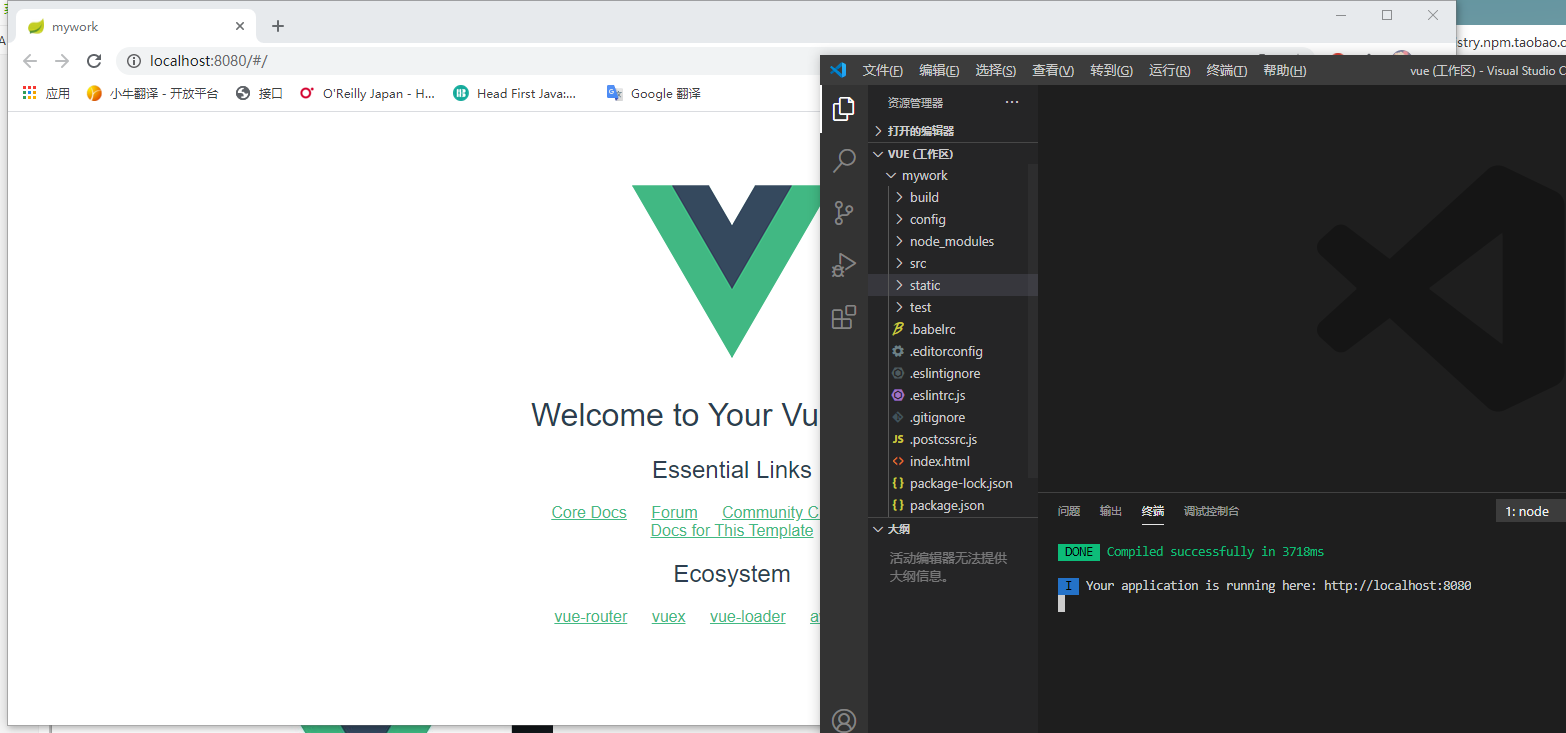Image resolution: width=1566 pixels, height=733 pixels.
Task: Open the explorer panel more actions ellipsis
Action: [x=1012, y=102]
